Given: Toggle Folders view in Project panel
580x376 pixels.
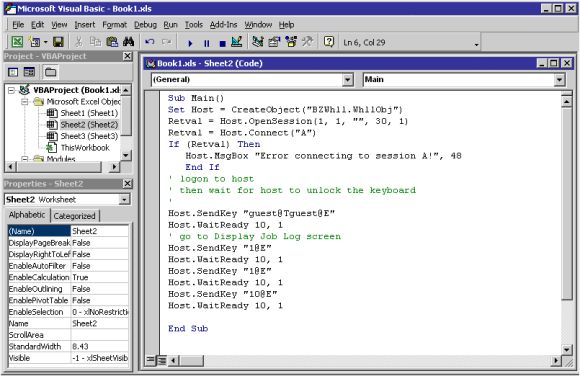Looking at the screenshot, I should tap(50, 72).
